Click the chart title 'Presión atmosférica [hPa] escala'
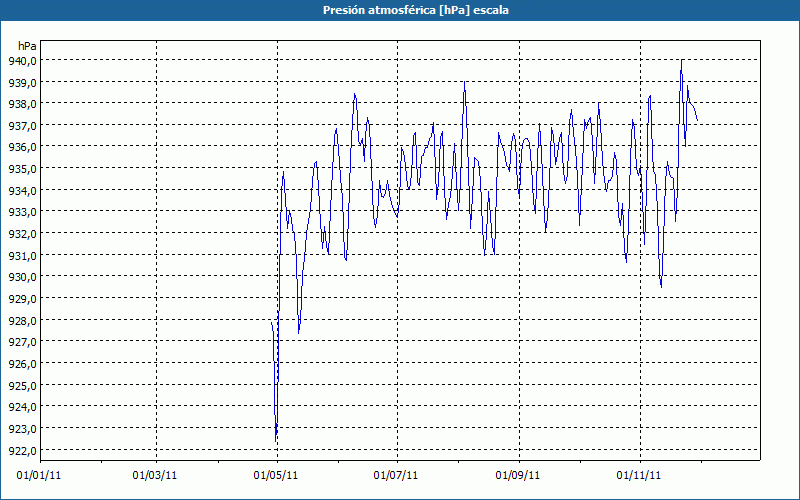 coord(415,10)
